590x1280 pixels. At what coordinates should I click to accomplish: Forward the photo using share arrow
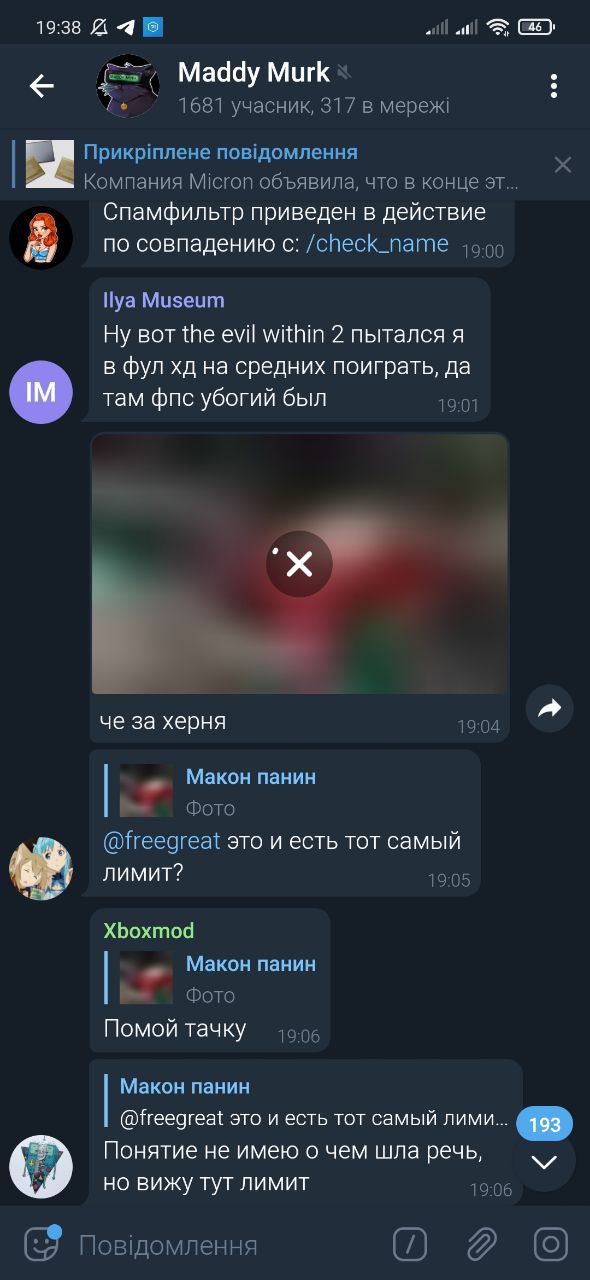(549, 709)
